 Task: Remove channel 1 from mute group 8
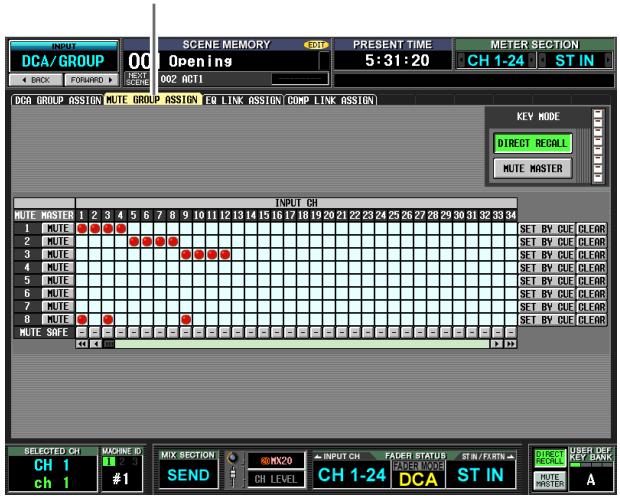click(x=82, y=320)
